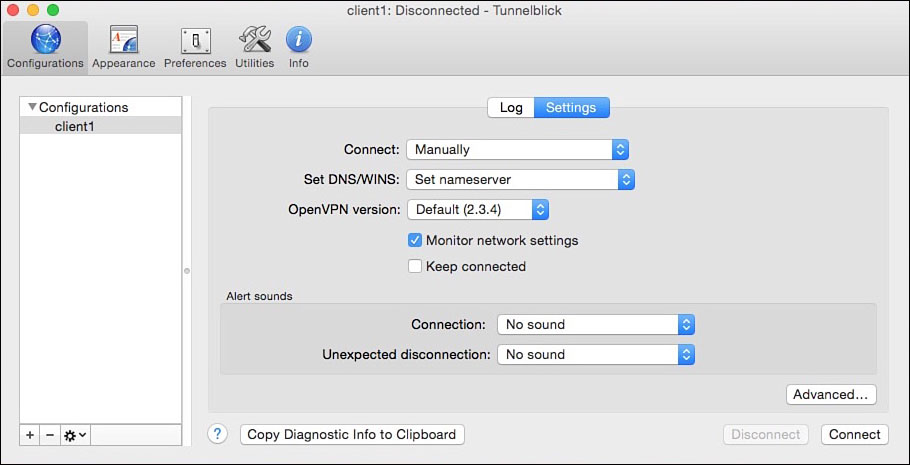Screen dimensions: 910x465
Task: Click the blue question mark help button
Action: click(217, 434)
